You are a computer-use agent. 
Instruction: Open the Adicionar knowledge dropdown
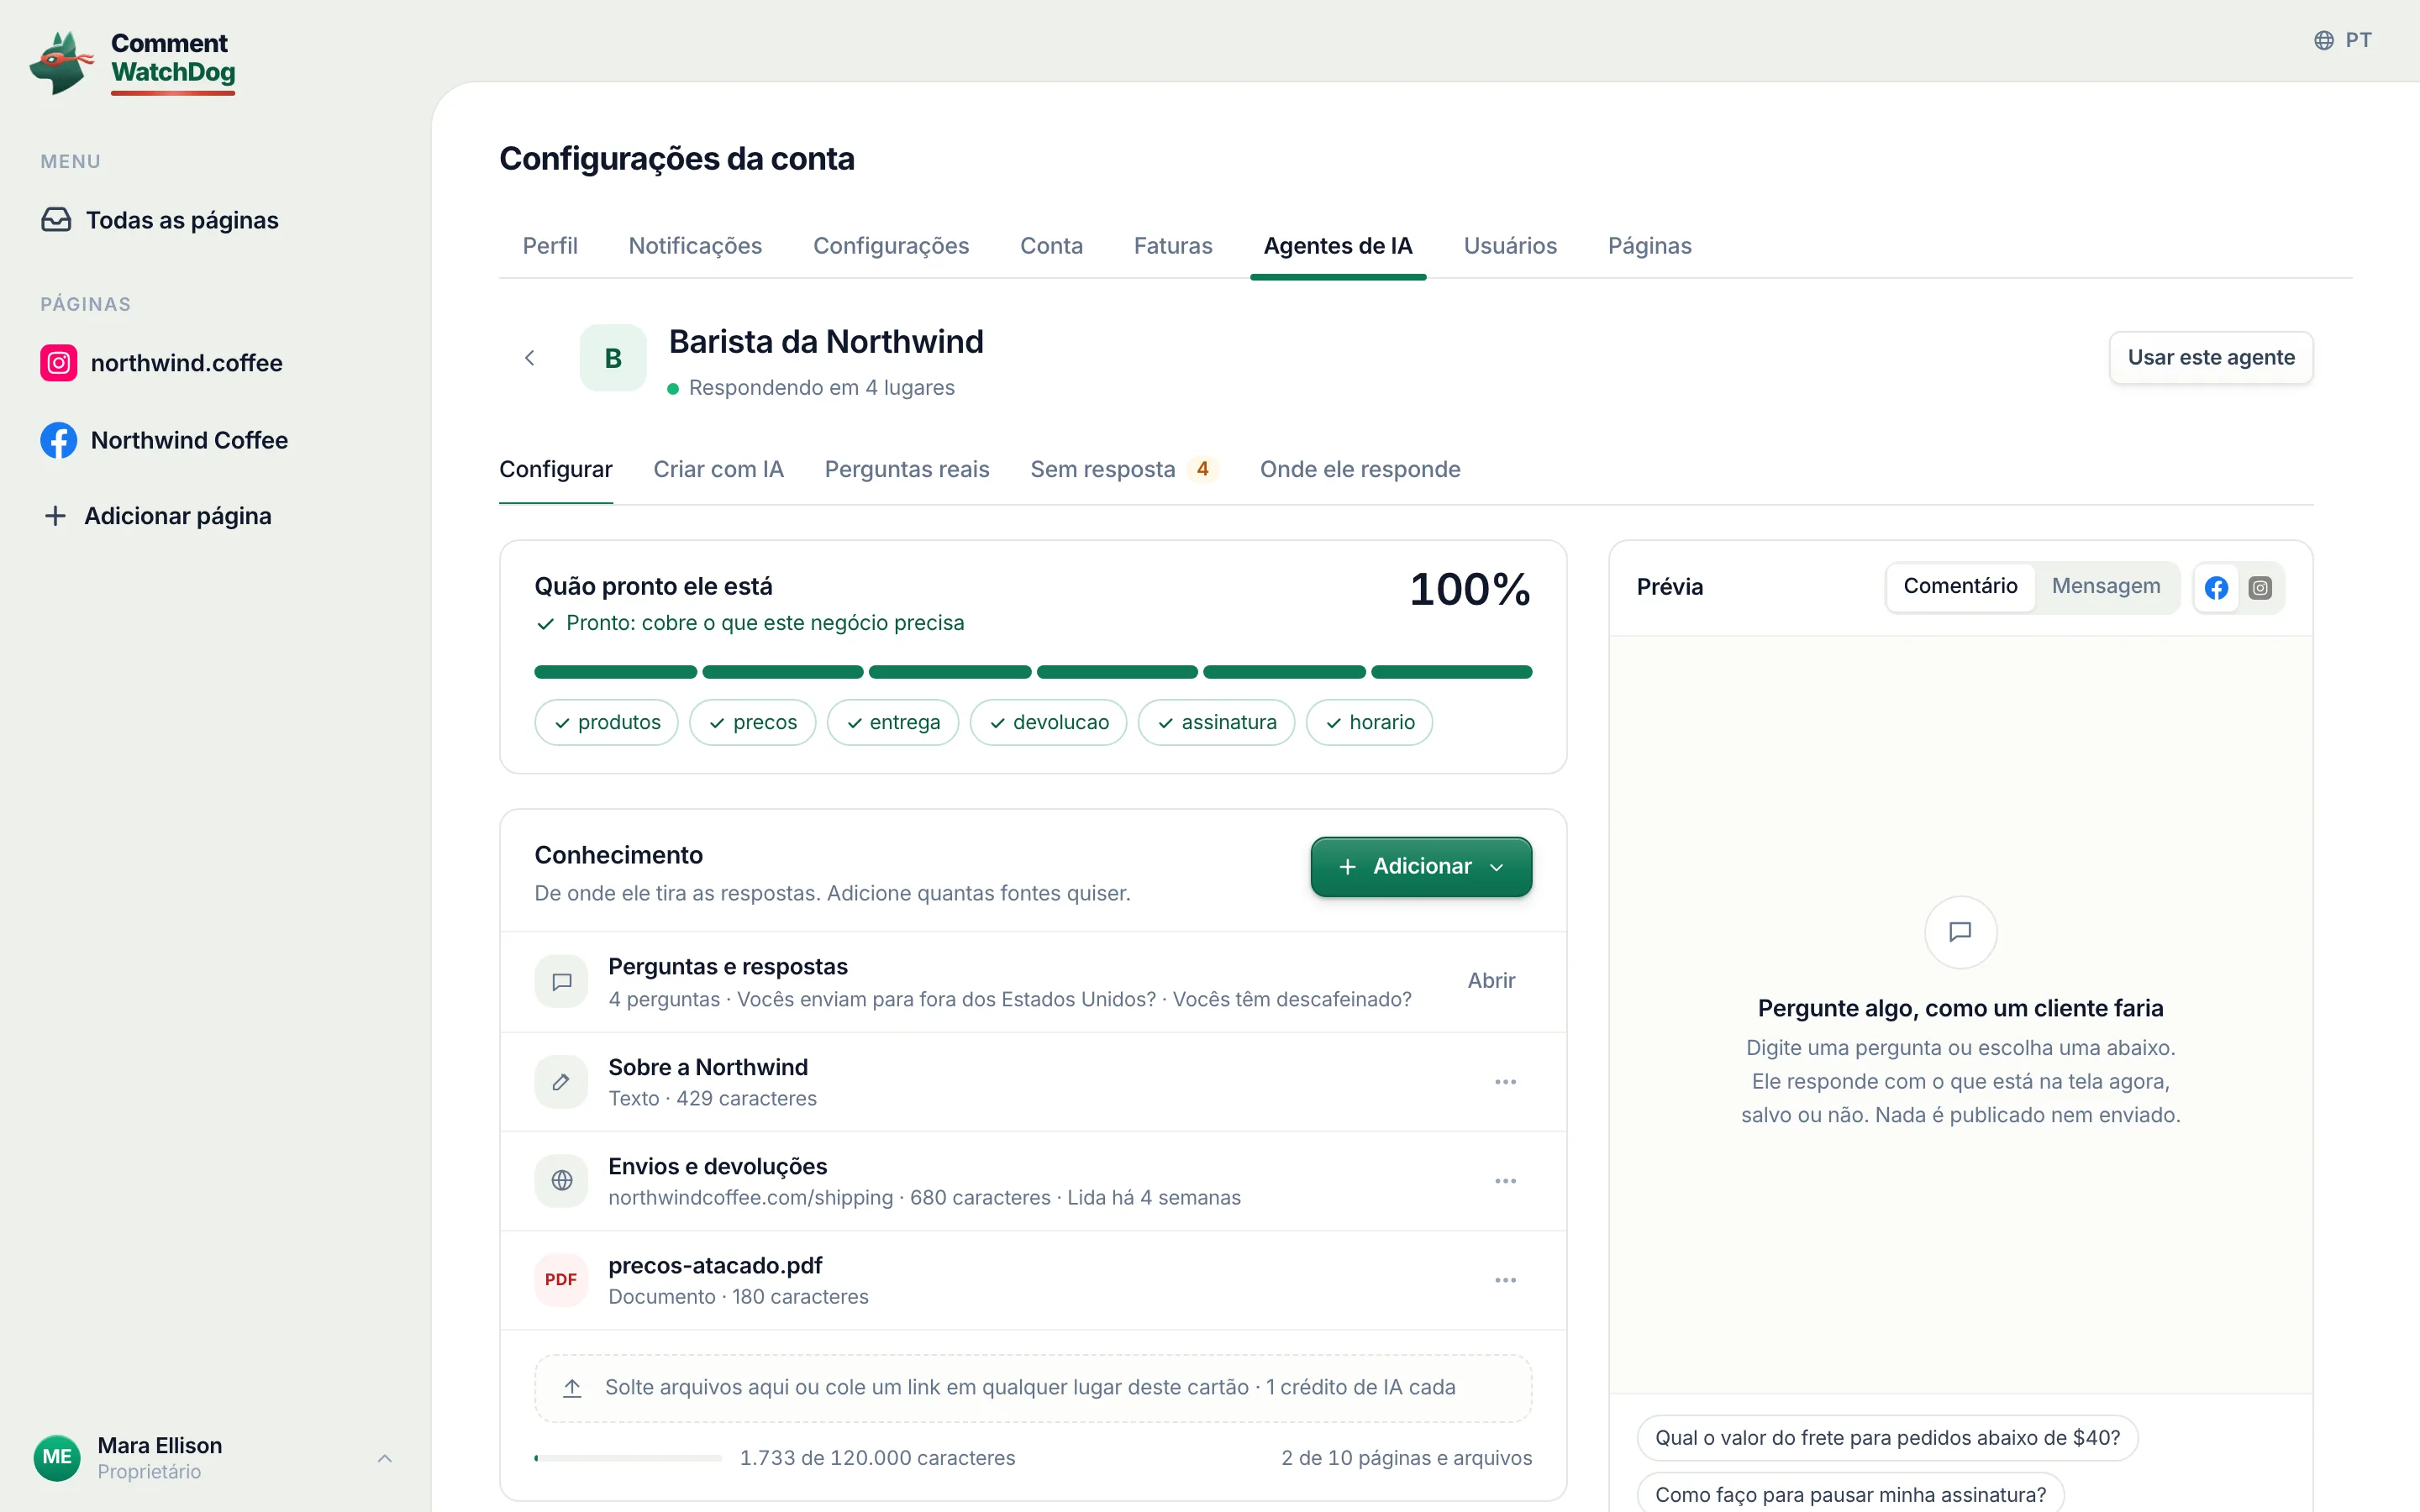tap(1421, 867)
